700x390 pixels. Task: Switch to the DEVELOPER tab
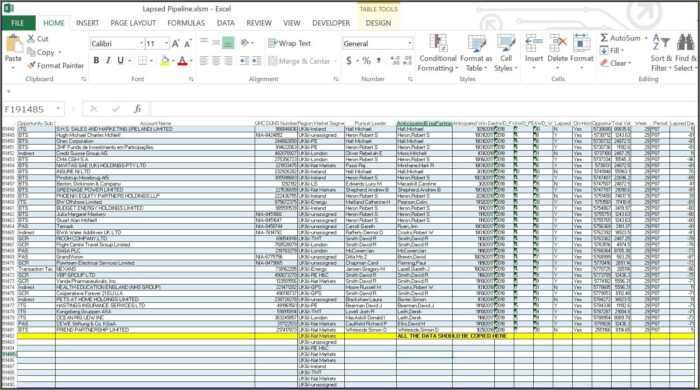tap(331, 23)
